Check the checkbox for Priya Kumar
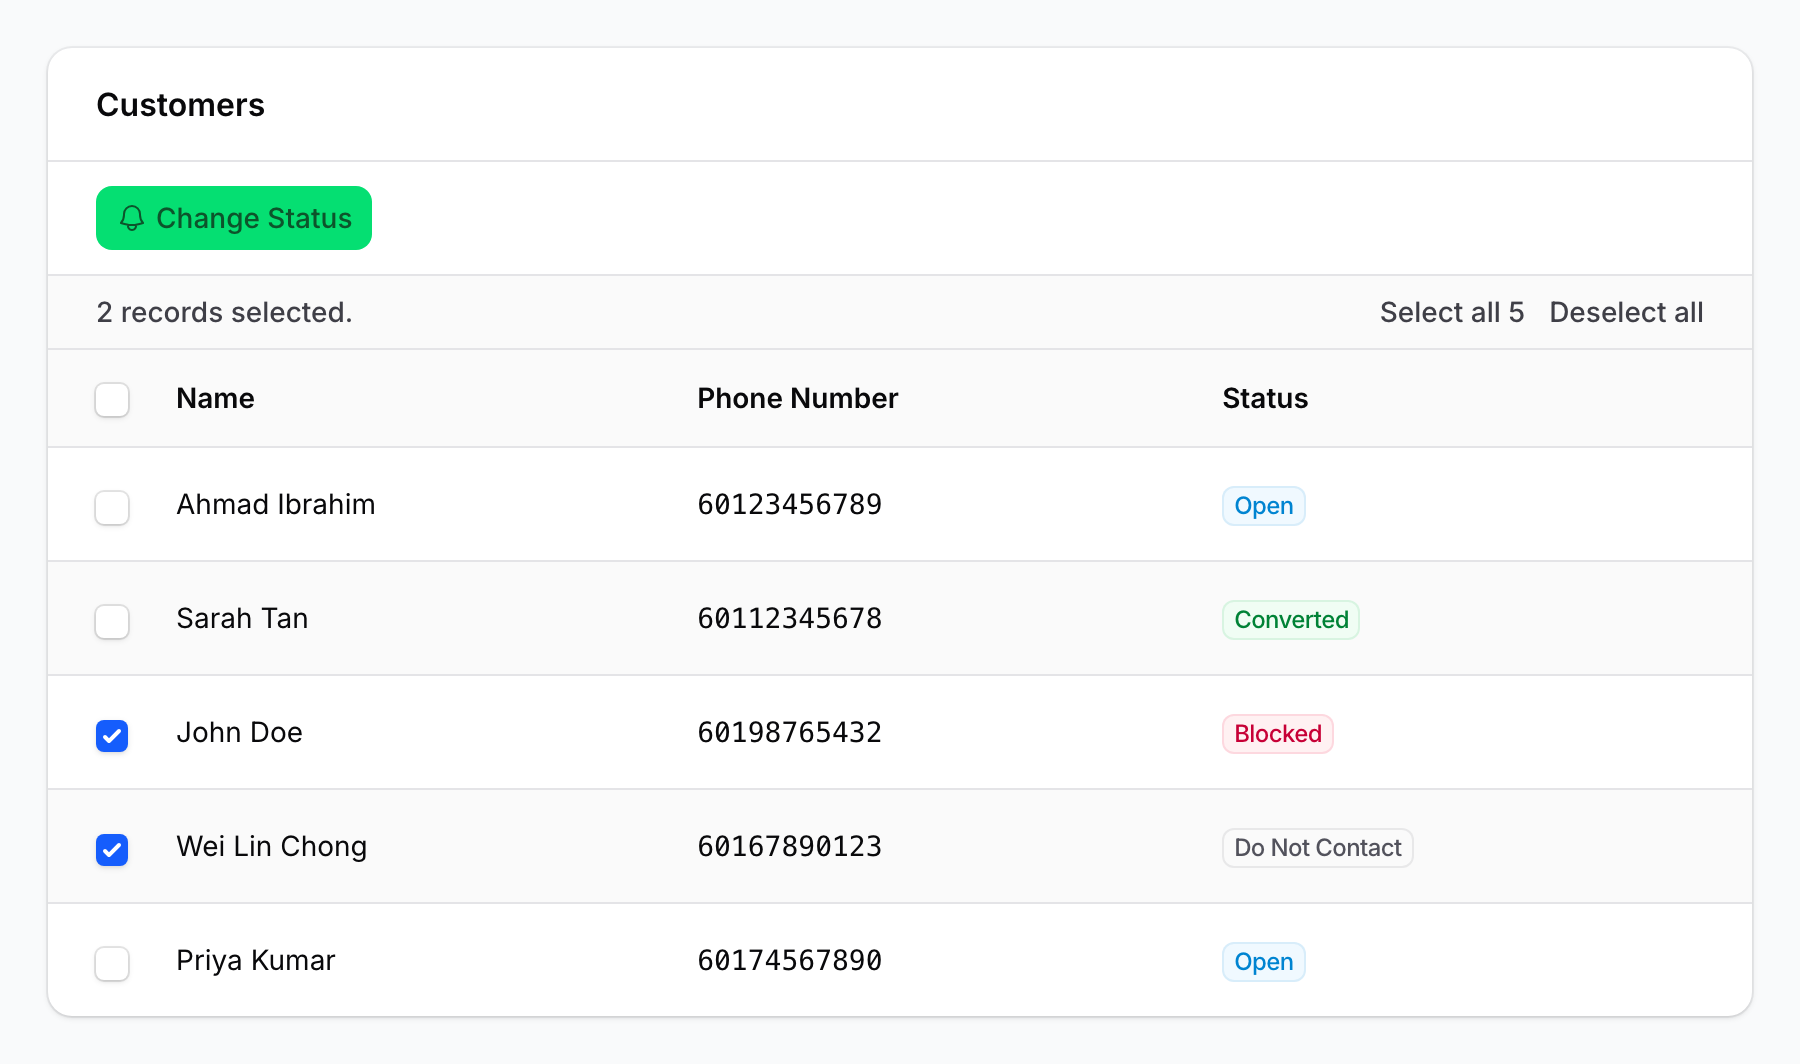 [x=112, y=964]
